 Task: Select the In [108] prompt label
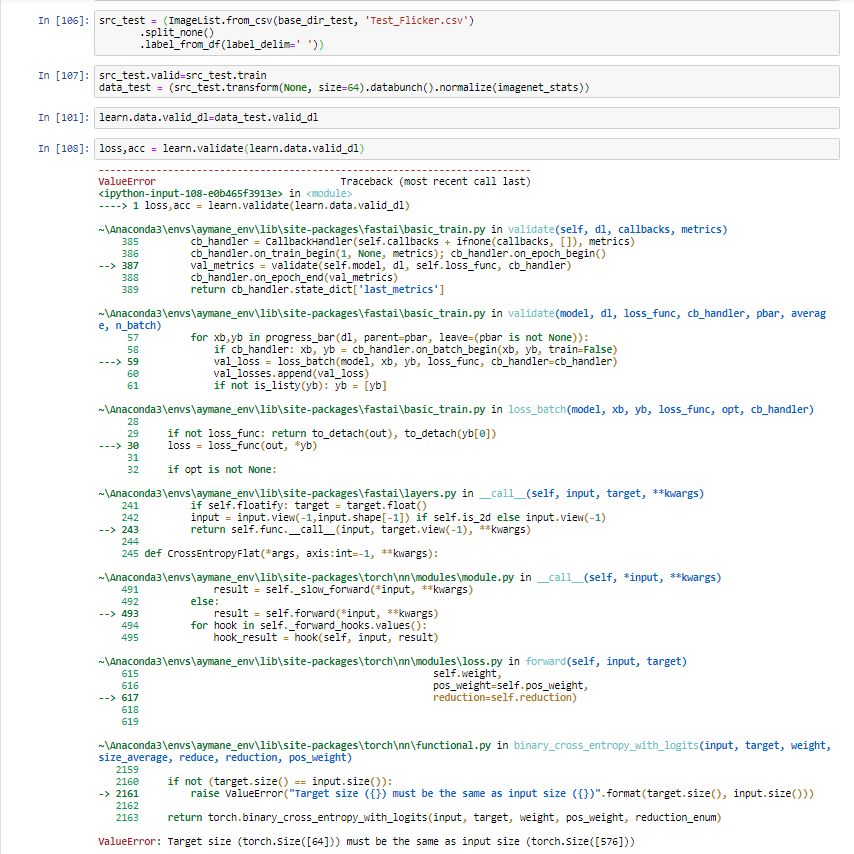[63, 149]
